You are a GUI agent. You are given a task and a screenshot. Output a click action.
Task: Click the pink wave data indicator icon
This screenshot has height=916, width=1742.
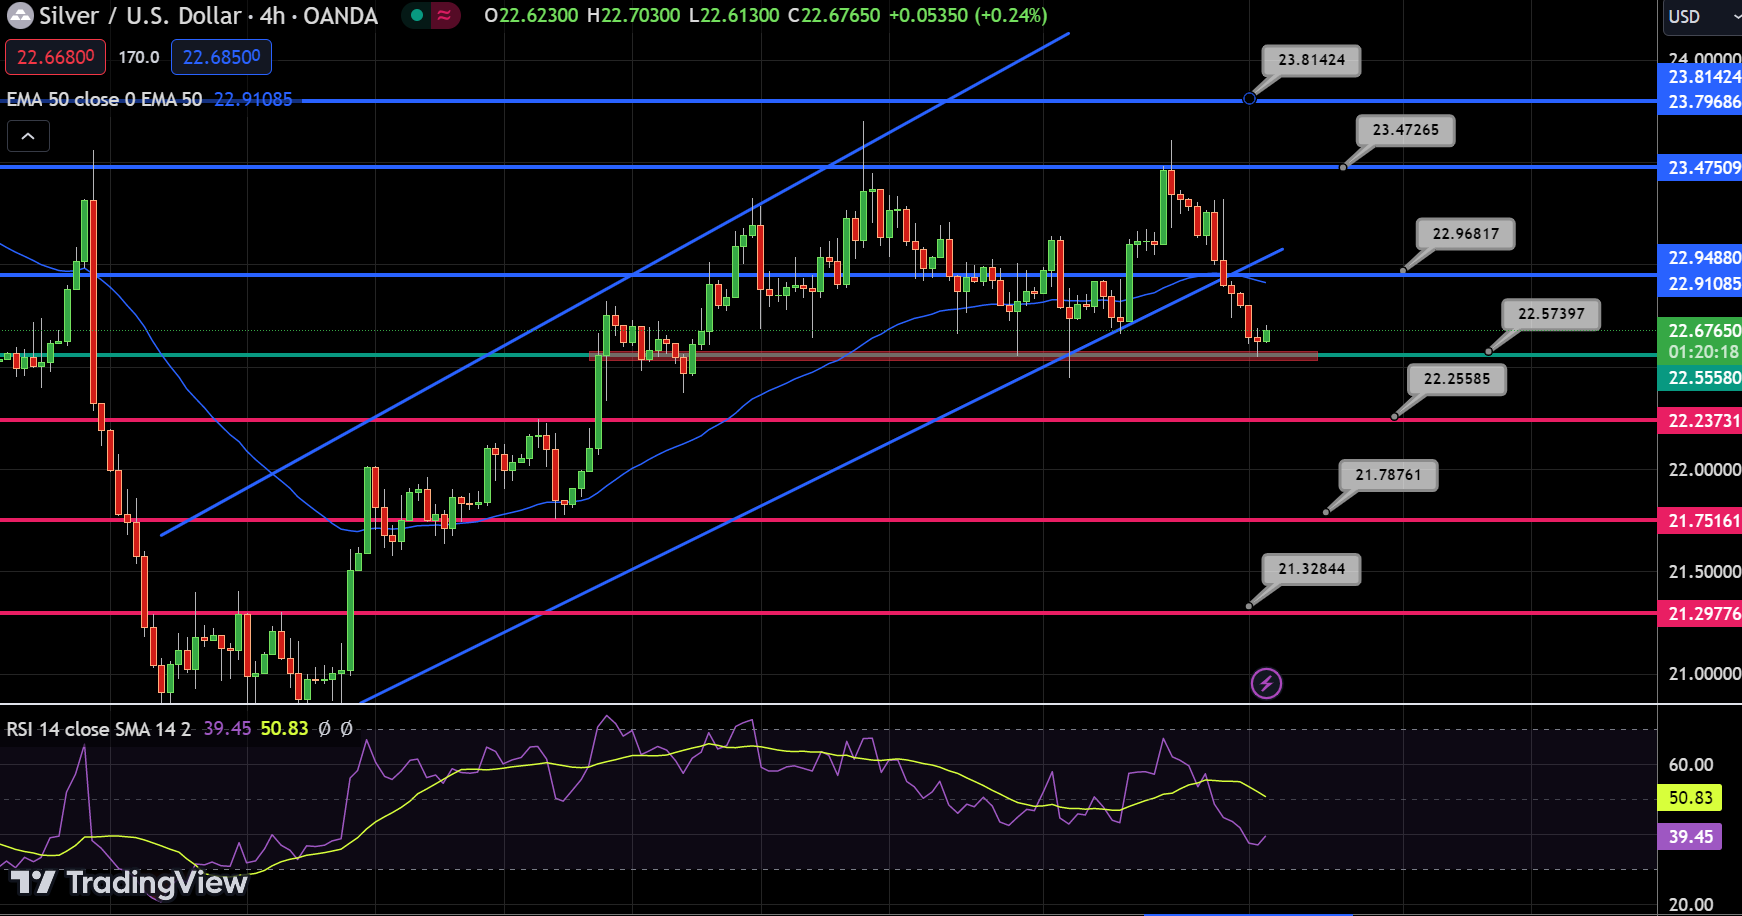click(x=444, y=16)
